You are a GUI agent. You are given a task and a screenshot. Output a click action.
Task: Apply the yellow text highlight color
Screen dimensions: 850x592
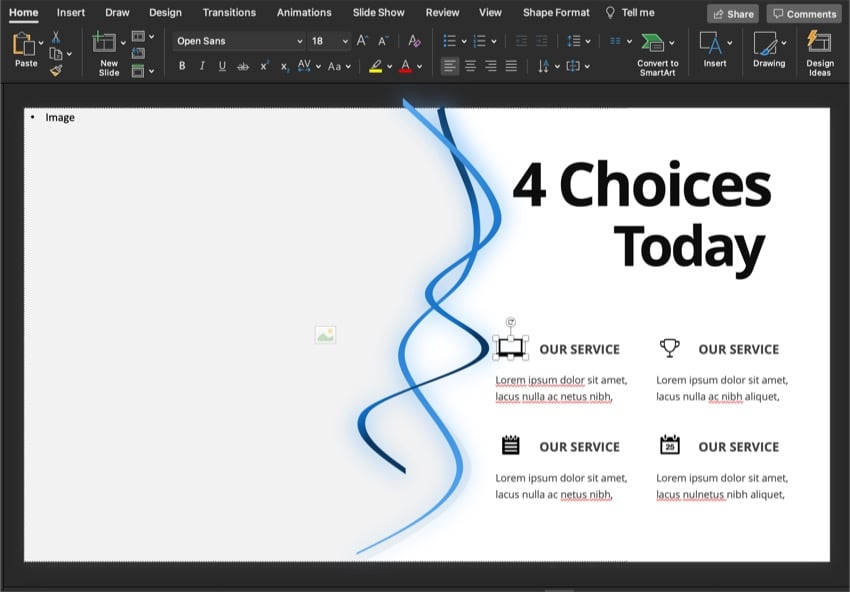click(376, 66)
